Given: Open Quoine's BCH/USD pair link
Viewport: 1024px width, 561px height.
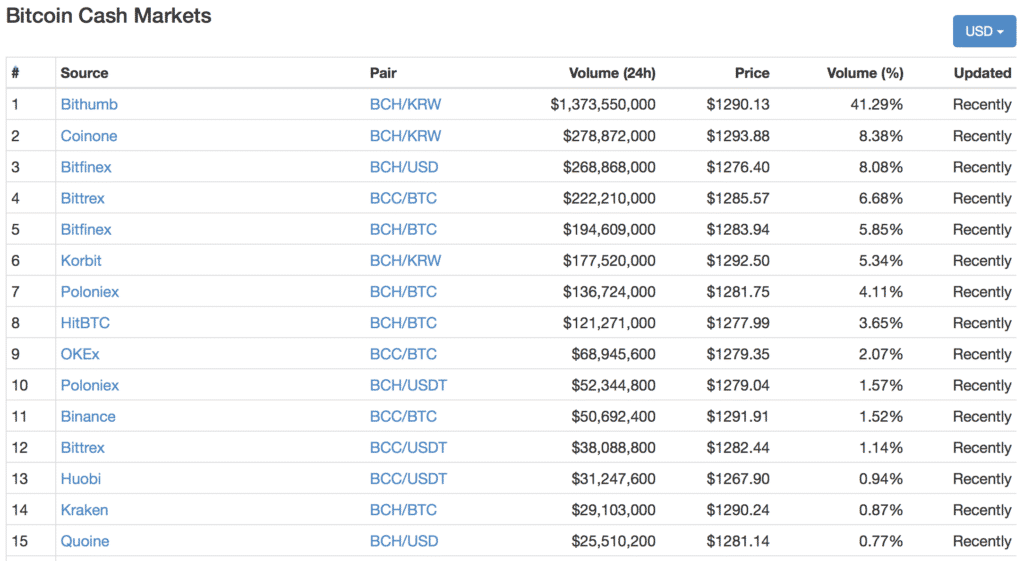Looking at the screenshot, I should pos(404,541).
